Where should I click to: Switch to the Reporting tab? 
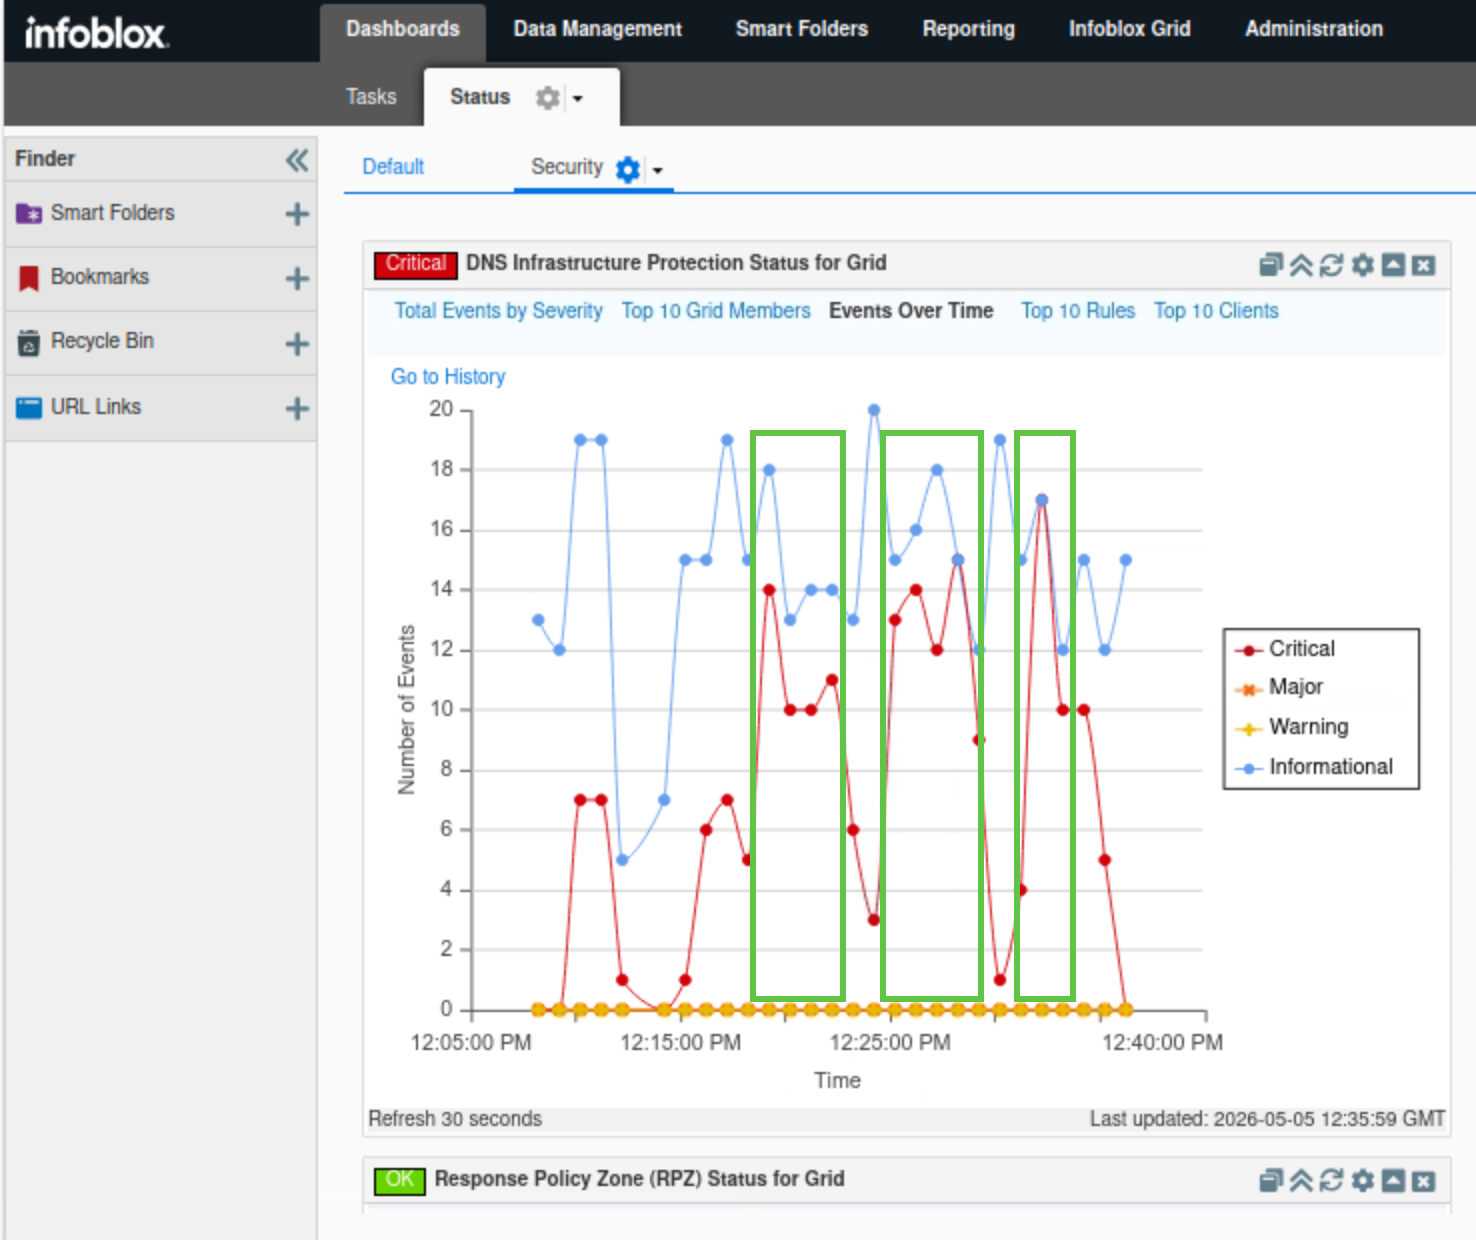coord(969,29)
